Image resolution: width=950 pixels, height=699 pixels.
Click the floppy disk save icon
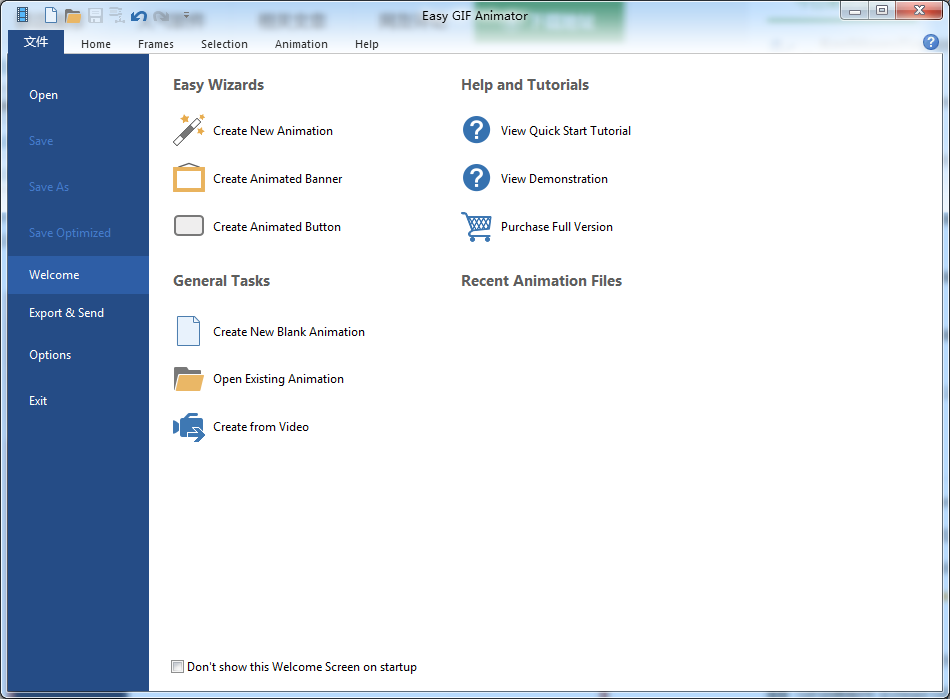tap(95, 15)
